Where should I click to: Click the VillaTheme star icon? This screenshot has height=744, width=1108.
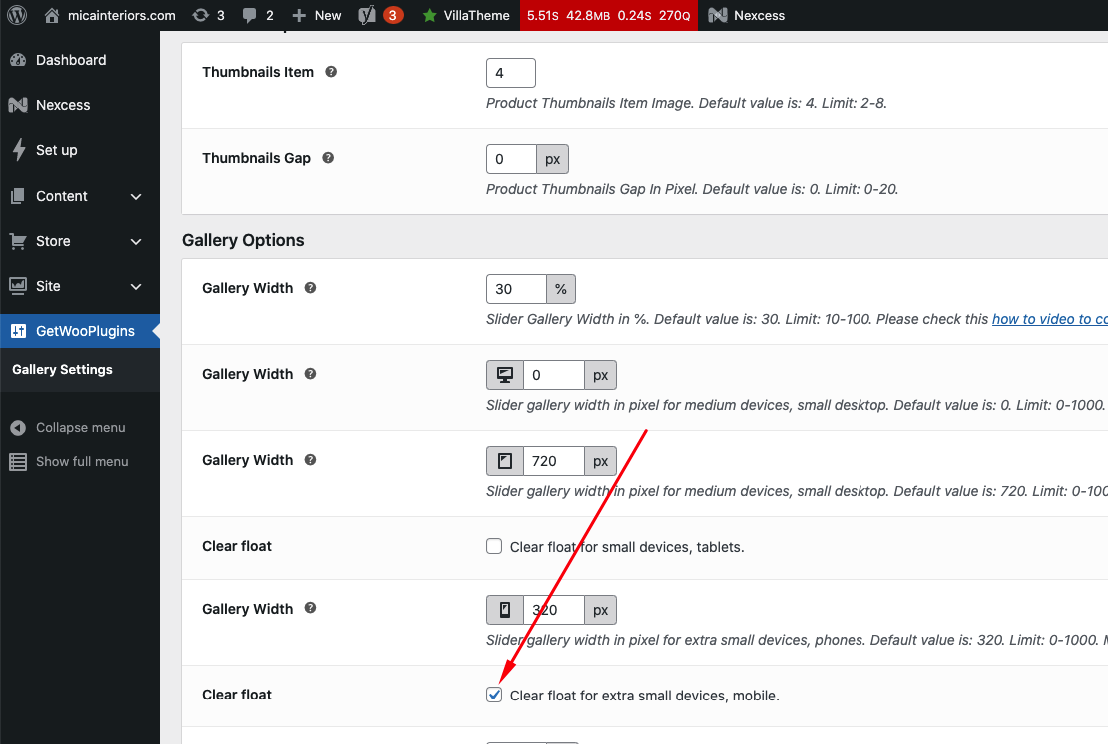click(x=429, y=16)
